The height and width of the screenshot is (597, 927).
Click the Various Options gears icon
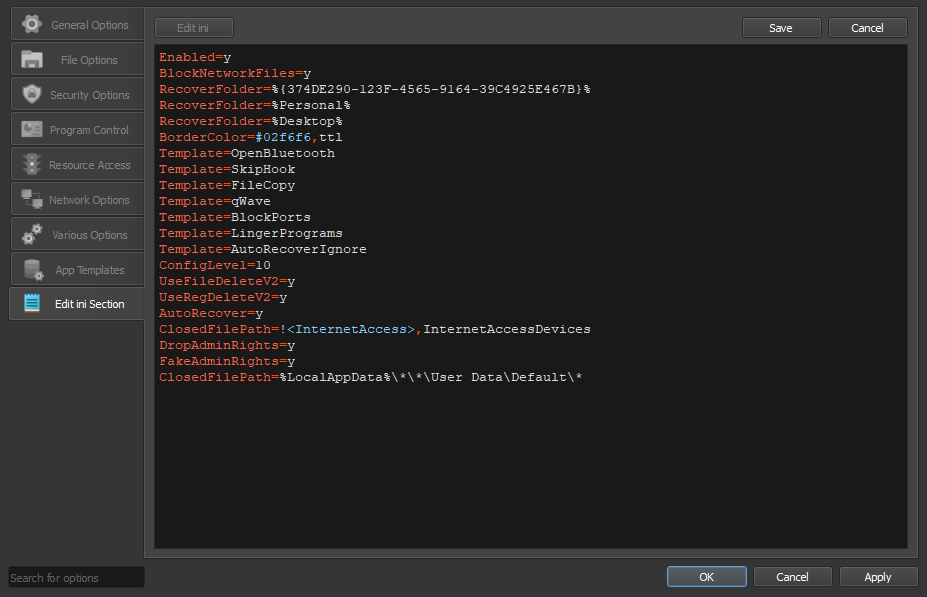point(32,234)
